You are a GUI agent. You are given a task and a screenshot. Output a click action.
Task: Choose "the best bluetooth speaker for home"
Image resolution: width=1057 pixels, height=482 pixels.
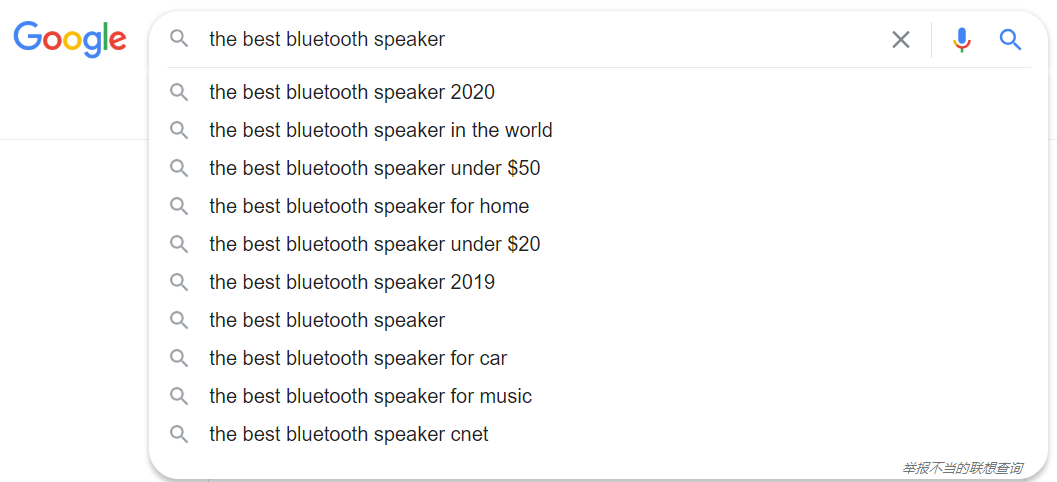[x=598, y=206]
